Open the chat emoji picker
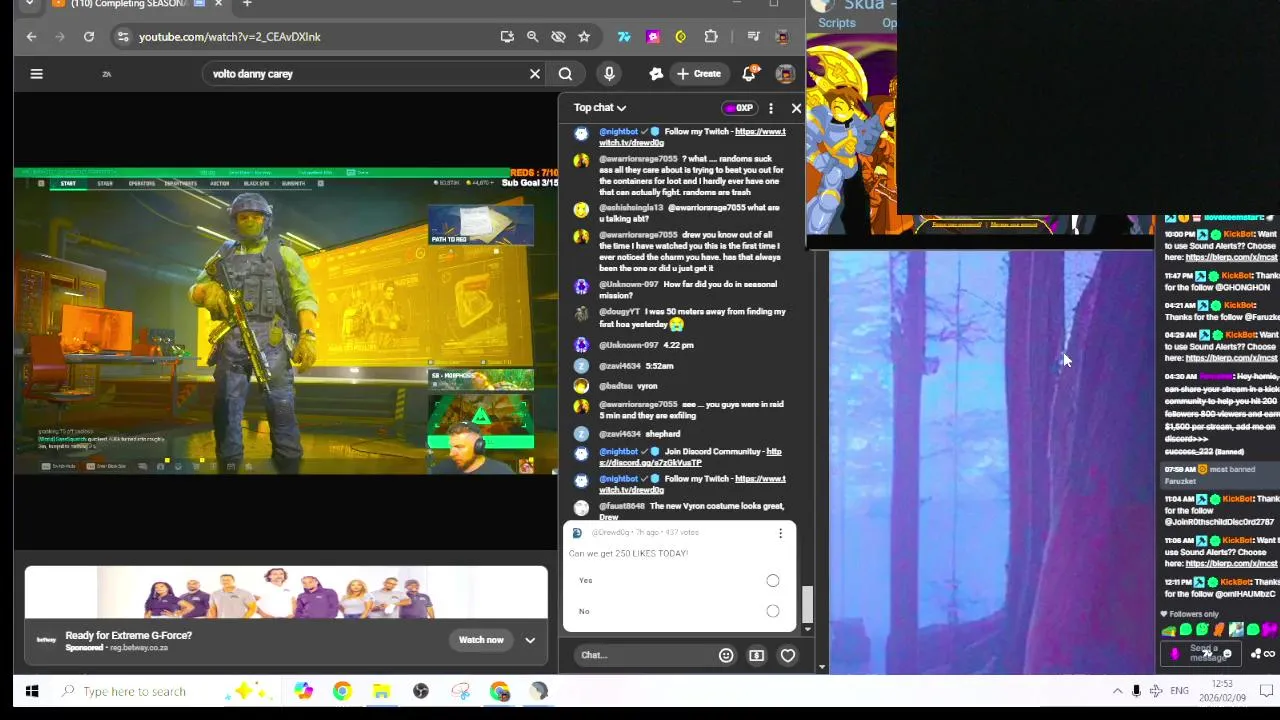Viewport: 1280px width, 720px height. click(726, 655)
